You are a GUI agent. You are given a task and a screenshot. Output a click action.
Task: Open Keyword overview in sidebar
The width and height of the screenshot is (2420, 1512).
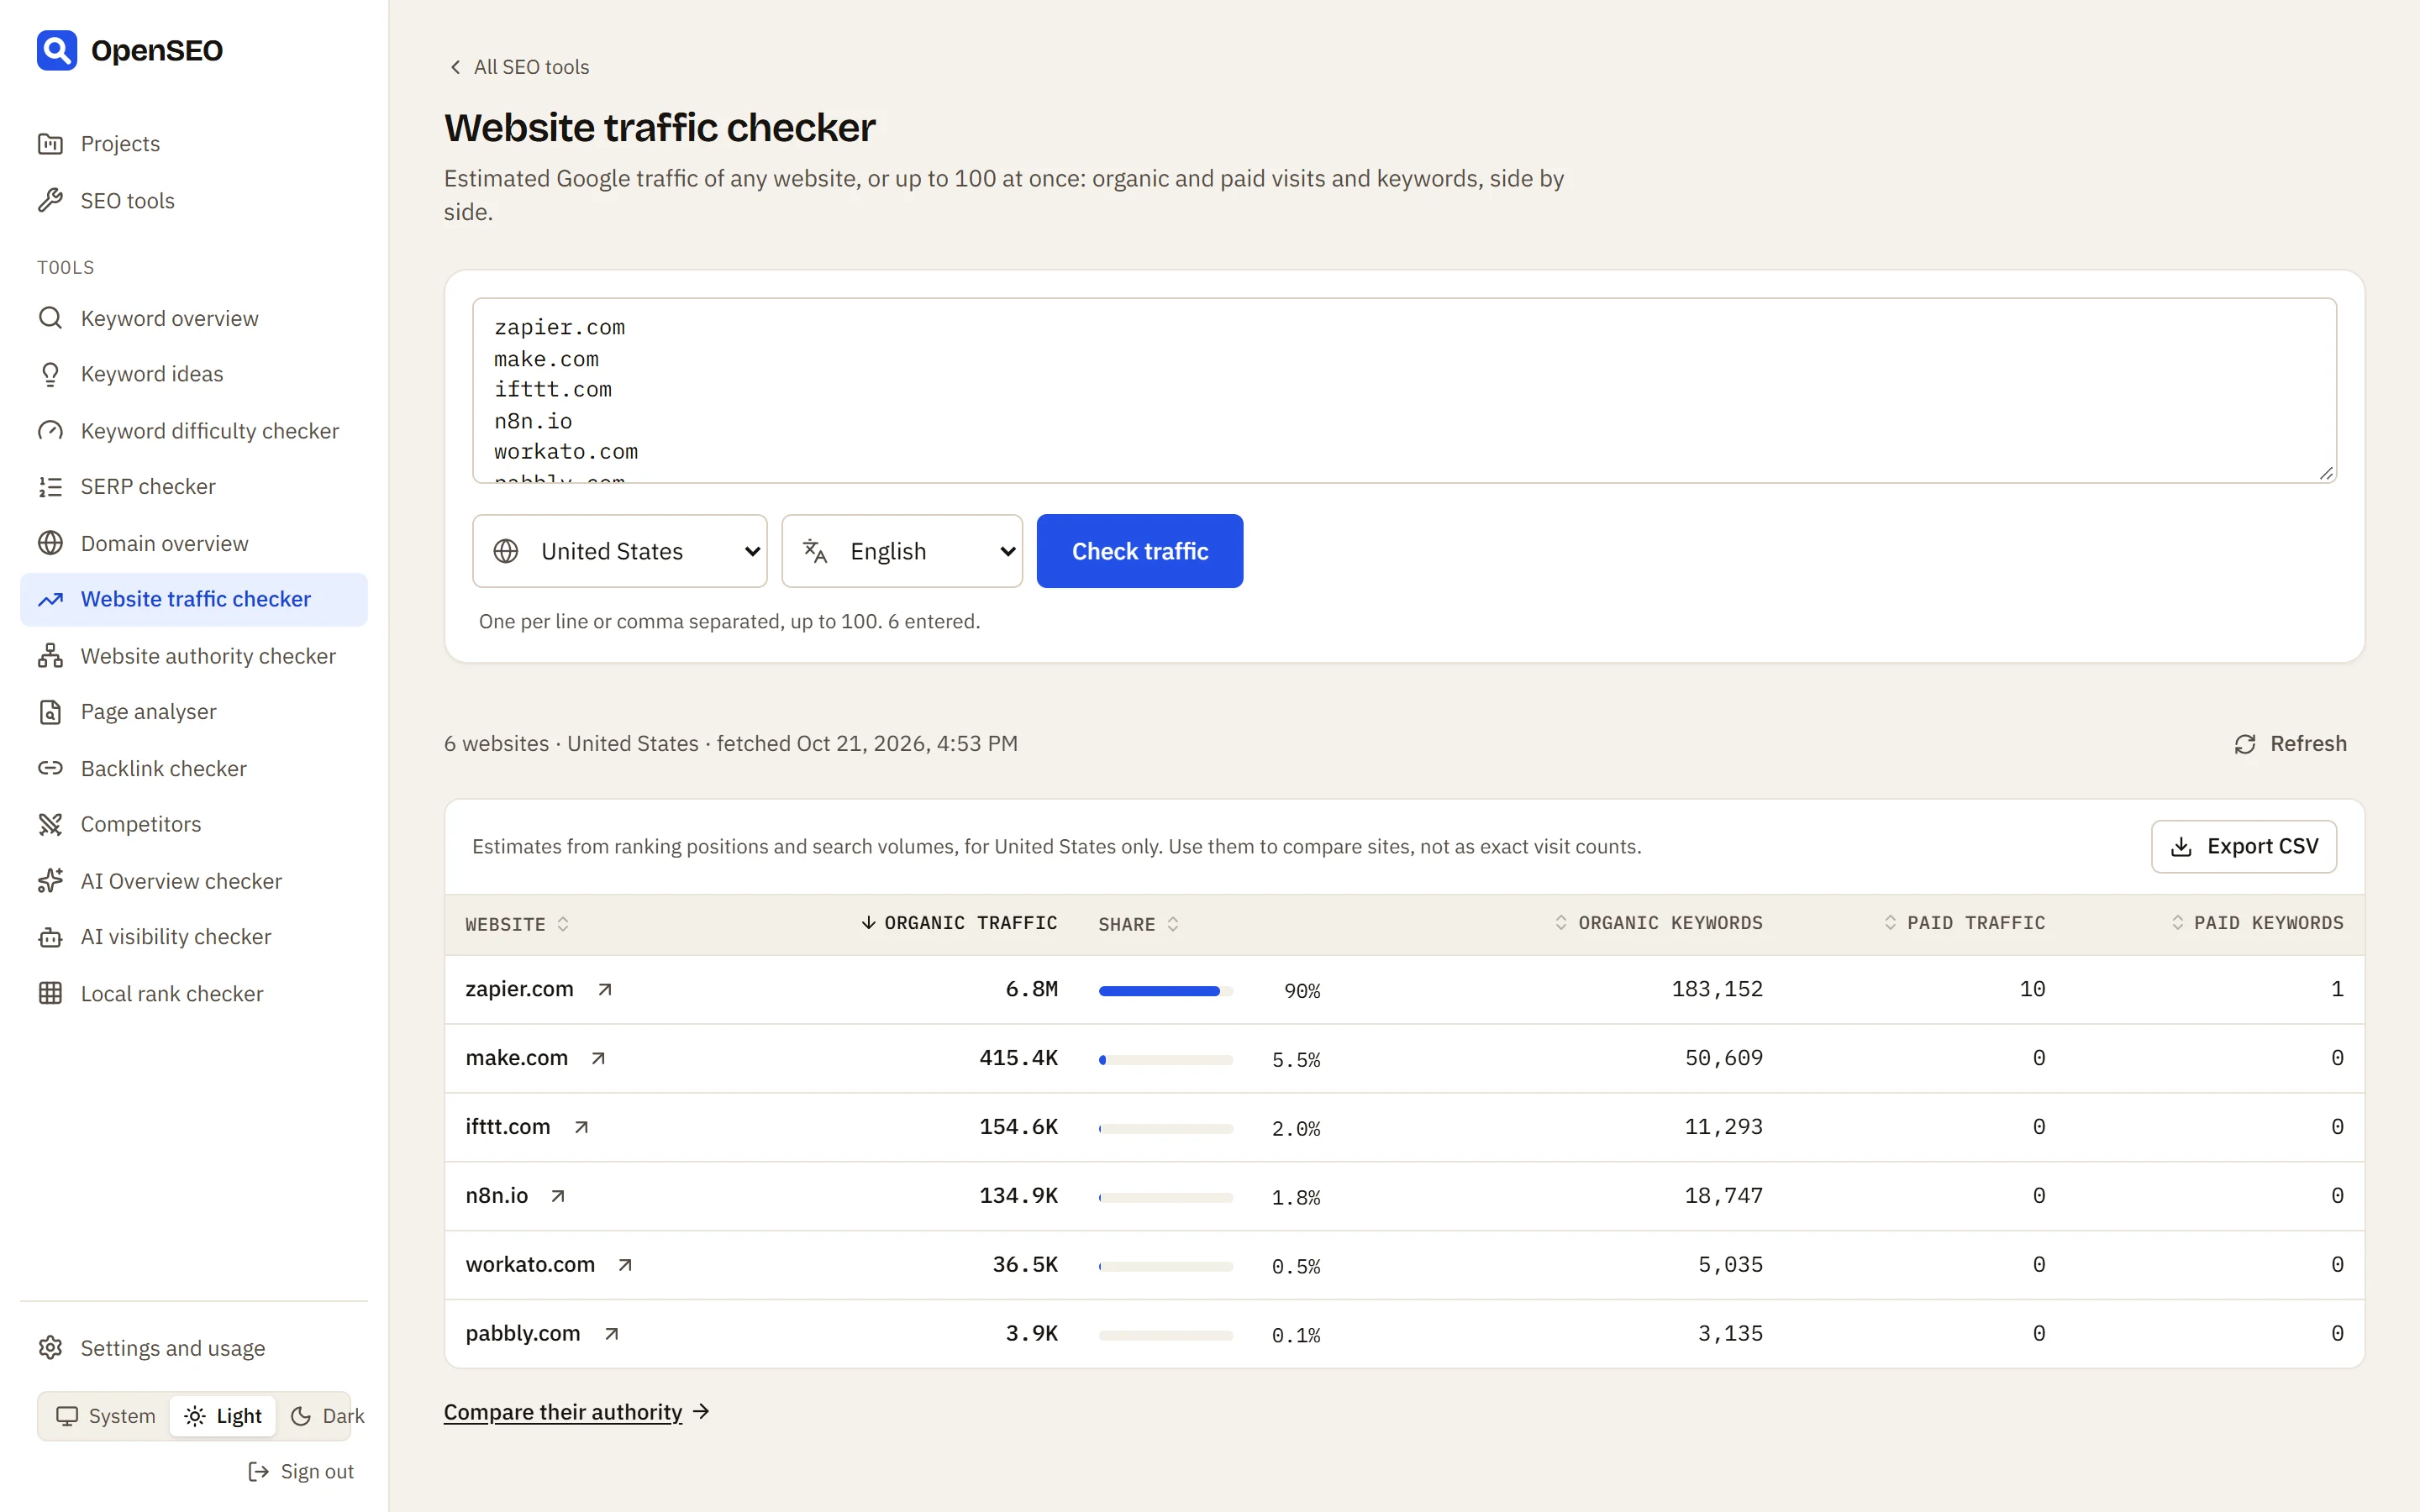click(x=194, y=318)
